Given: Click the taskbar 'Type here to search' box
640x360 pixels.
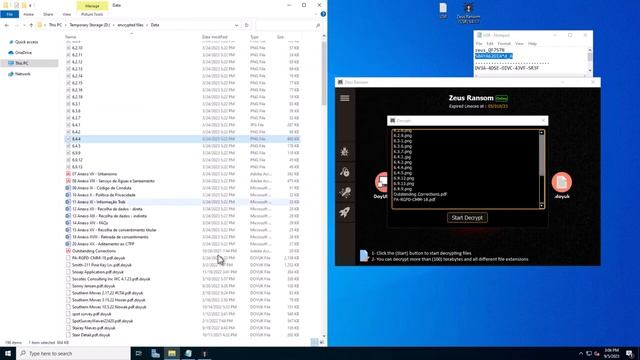Looking at the screenshot, I should [x=74, y=353].
